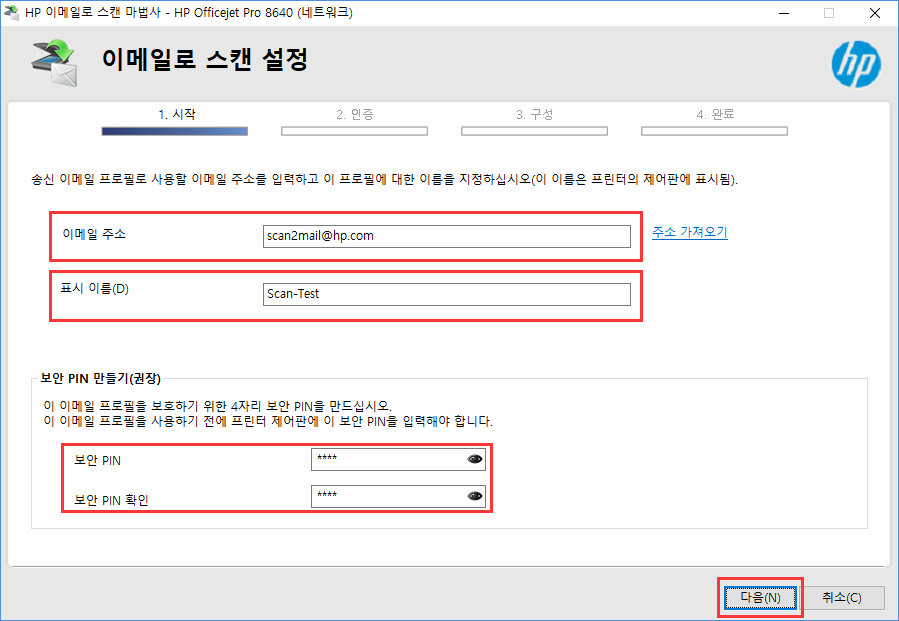Screen dimensions: 899x621
Task: Close the wizard window
Action: click(x=874, y=13)
